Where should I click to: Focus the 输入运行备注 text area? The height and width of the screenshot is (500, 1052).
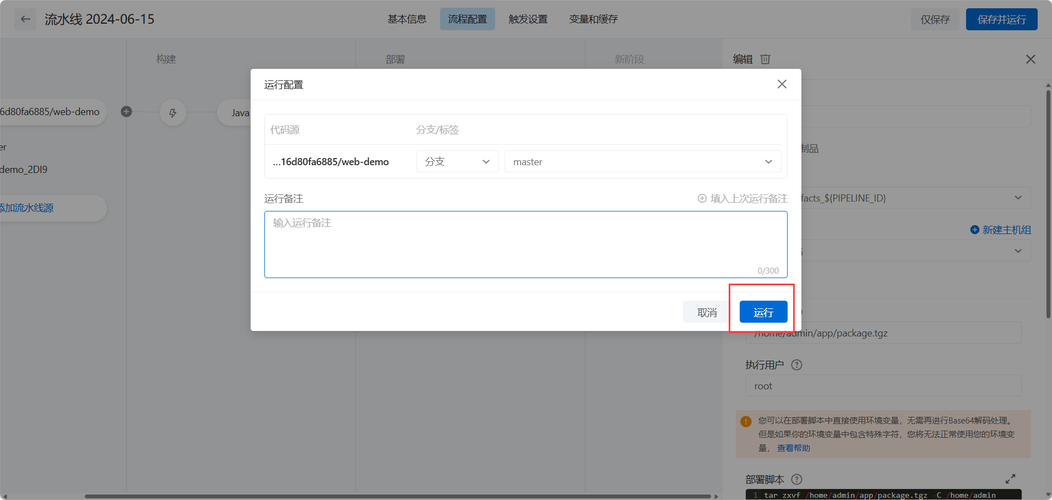click(526, 244)
